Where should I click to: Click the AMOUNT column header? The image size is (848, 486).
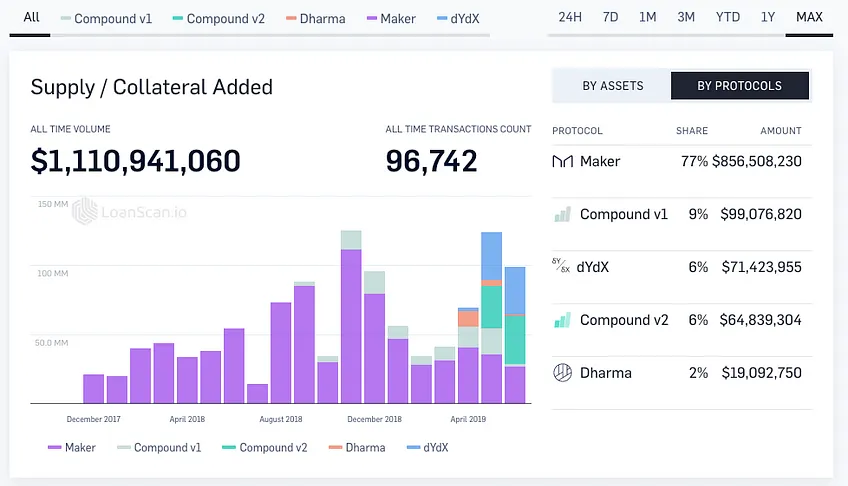pyautogui.click(x=781, y=131)
